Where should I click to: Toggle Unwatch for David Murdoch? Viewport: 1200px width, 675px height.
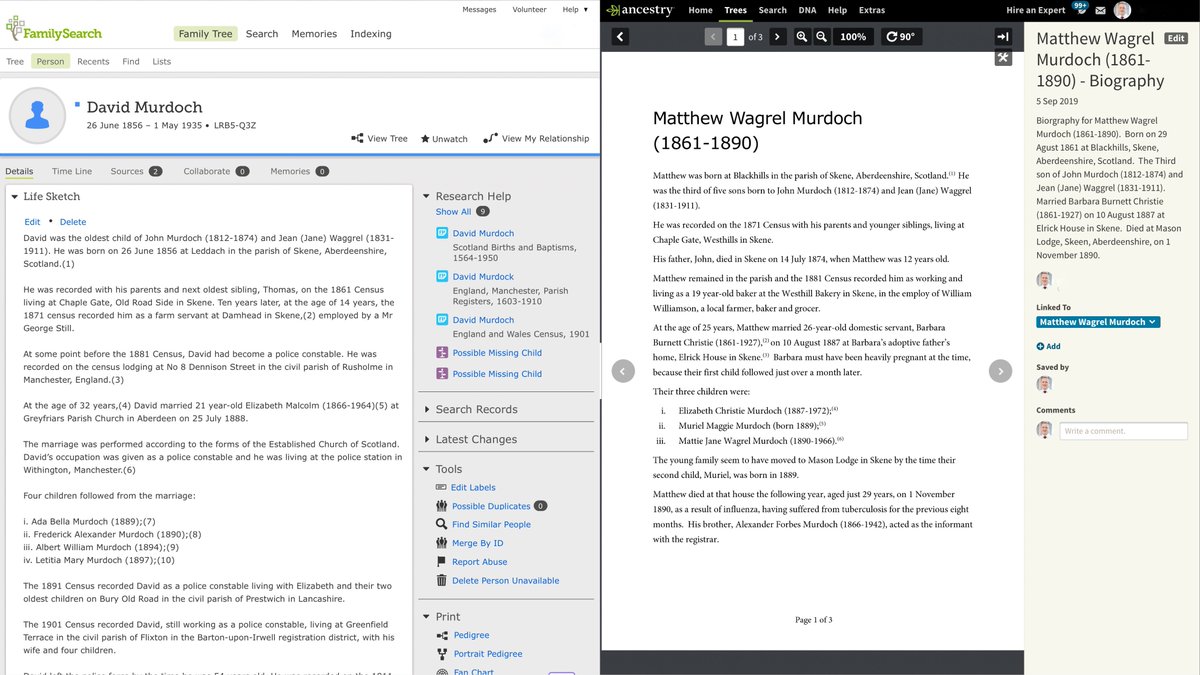click(443, 139)
